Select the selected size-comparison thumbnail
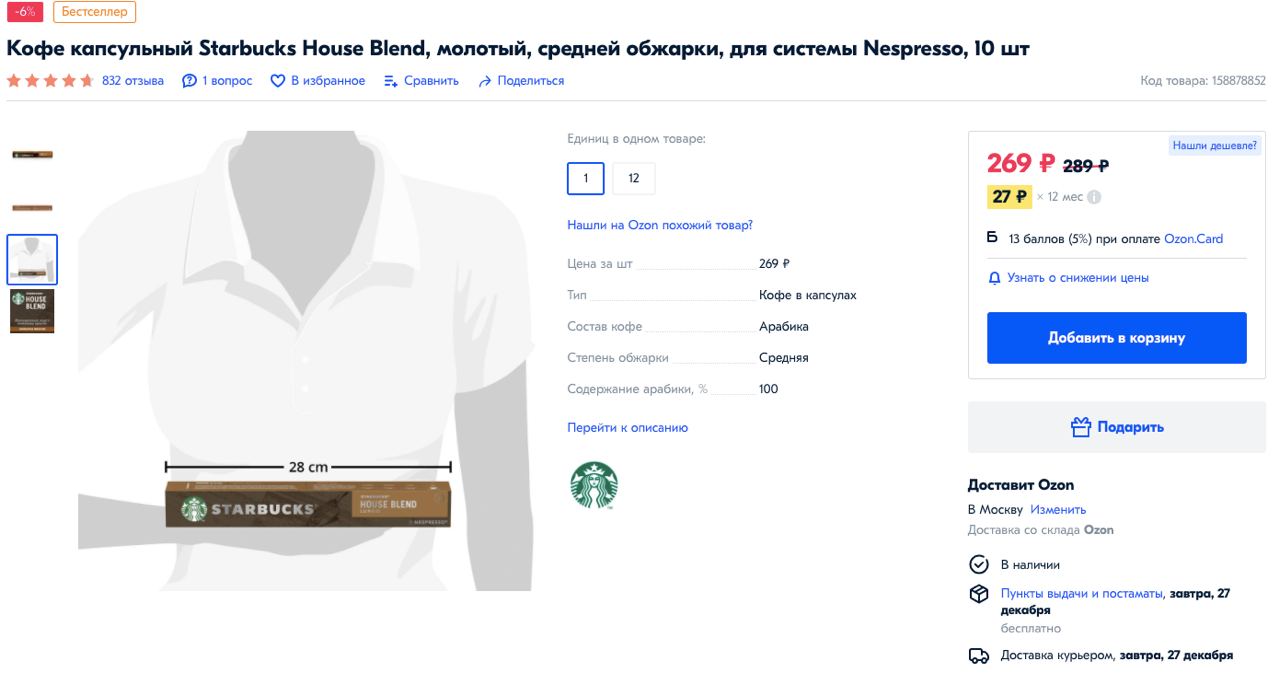The image size is (1280, 685). [32, 260]
